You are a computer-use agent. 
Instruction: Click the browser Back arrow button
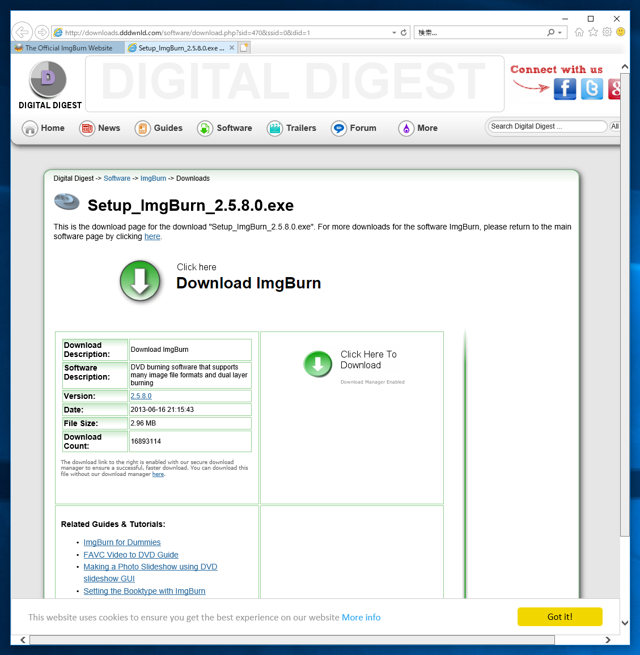[x=22, y=32]
